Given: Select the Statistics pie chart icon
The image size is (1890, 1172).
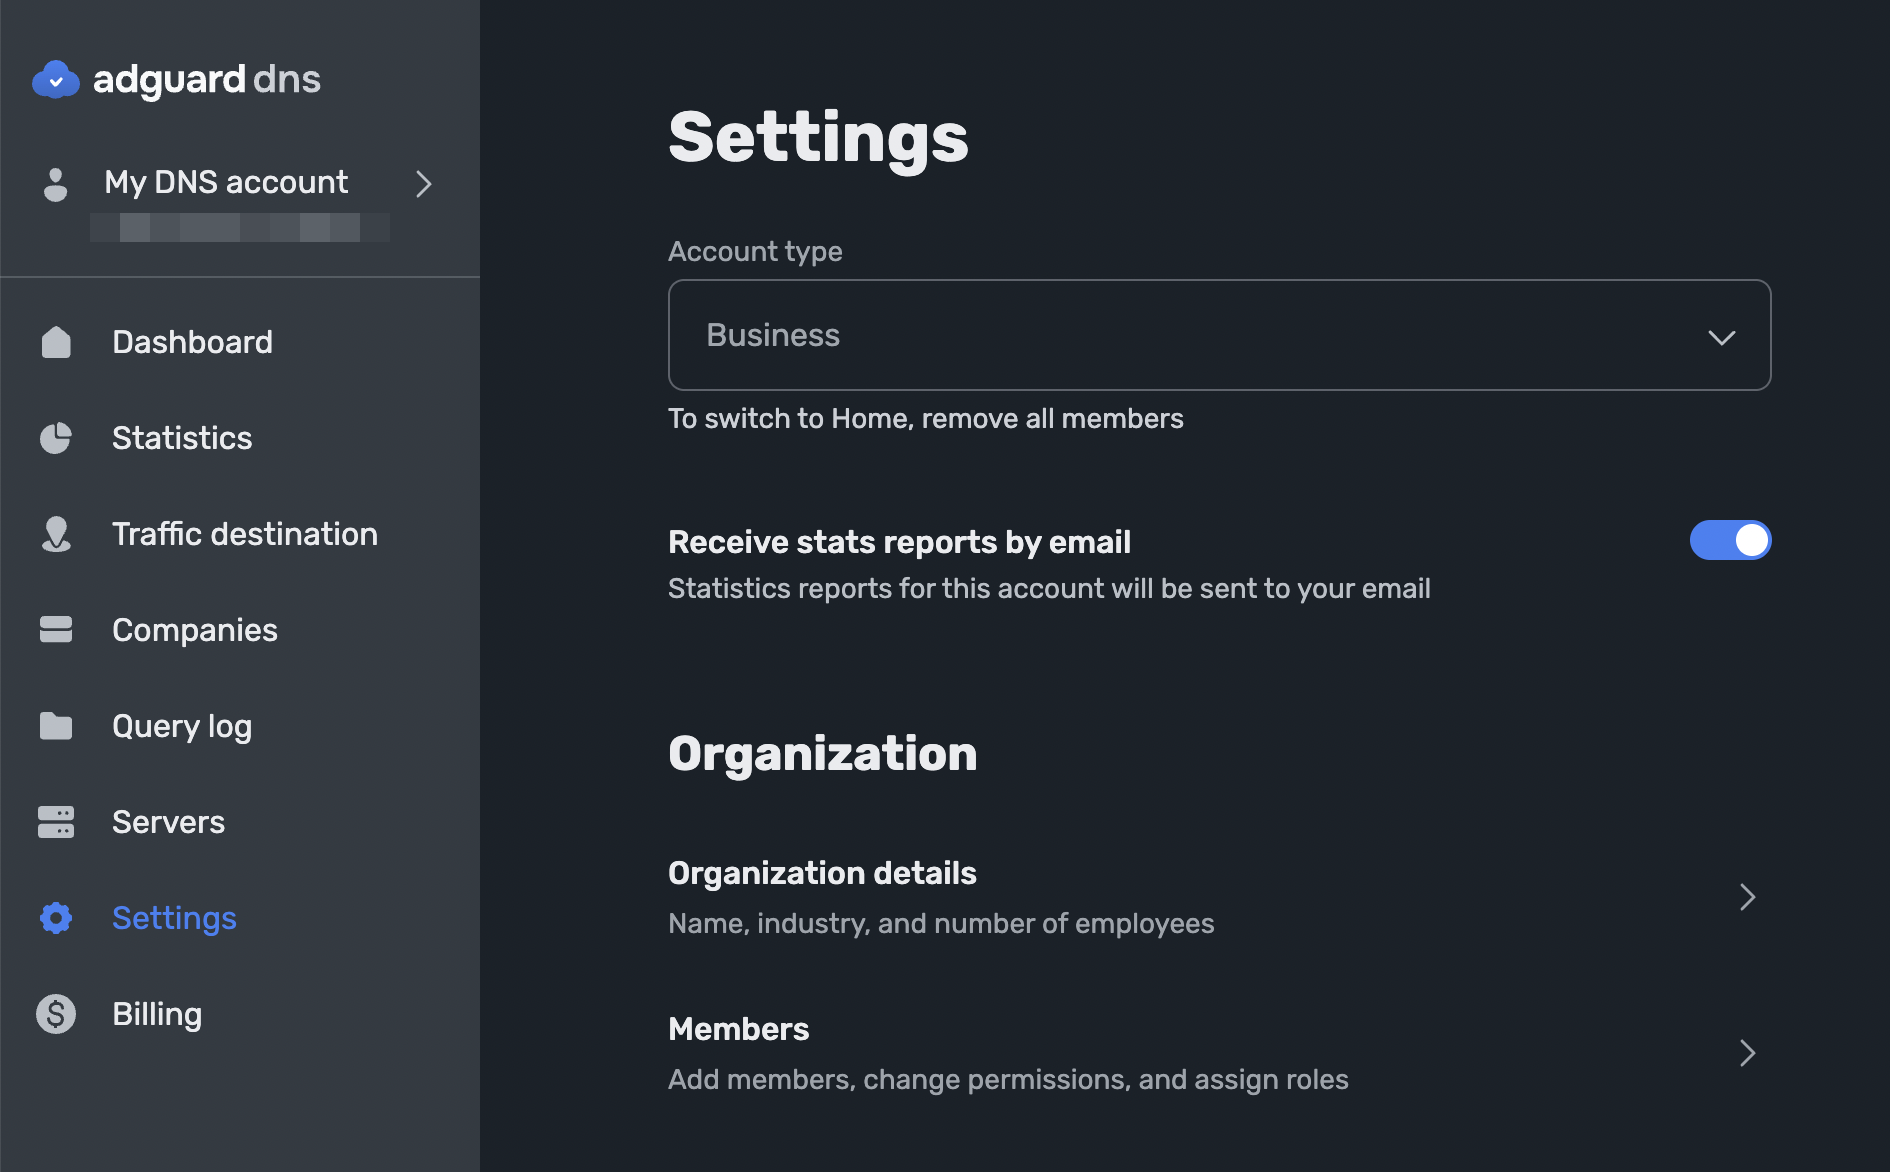Looking at the screenshot, I should (56, 437).
